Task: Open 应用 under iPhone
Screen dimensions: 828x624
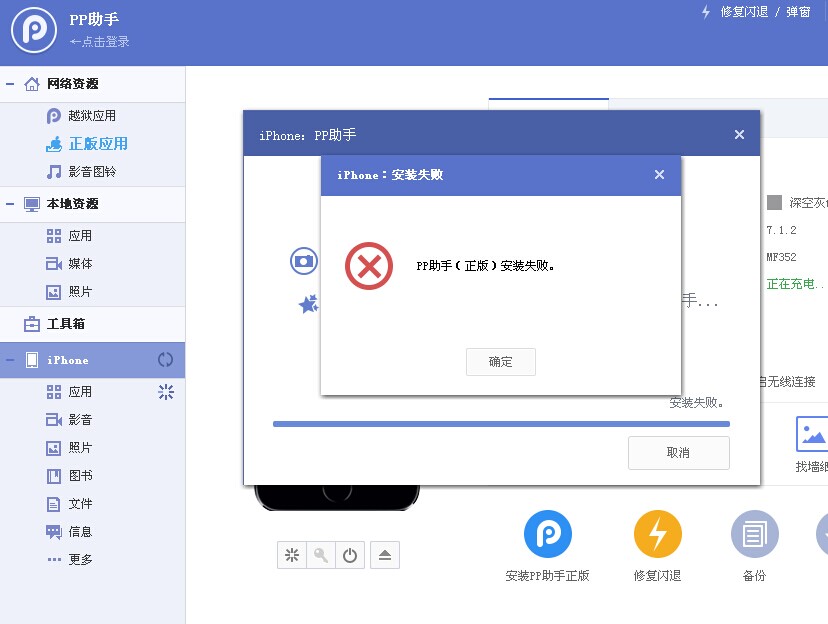Action: 80,392
